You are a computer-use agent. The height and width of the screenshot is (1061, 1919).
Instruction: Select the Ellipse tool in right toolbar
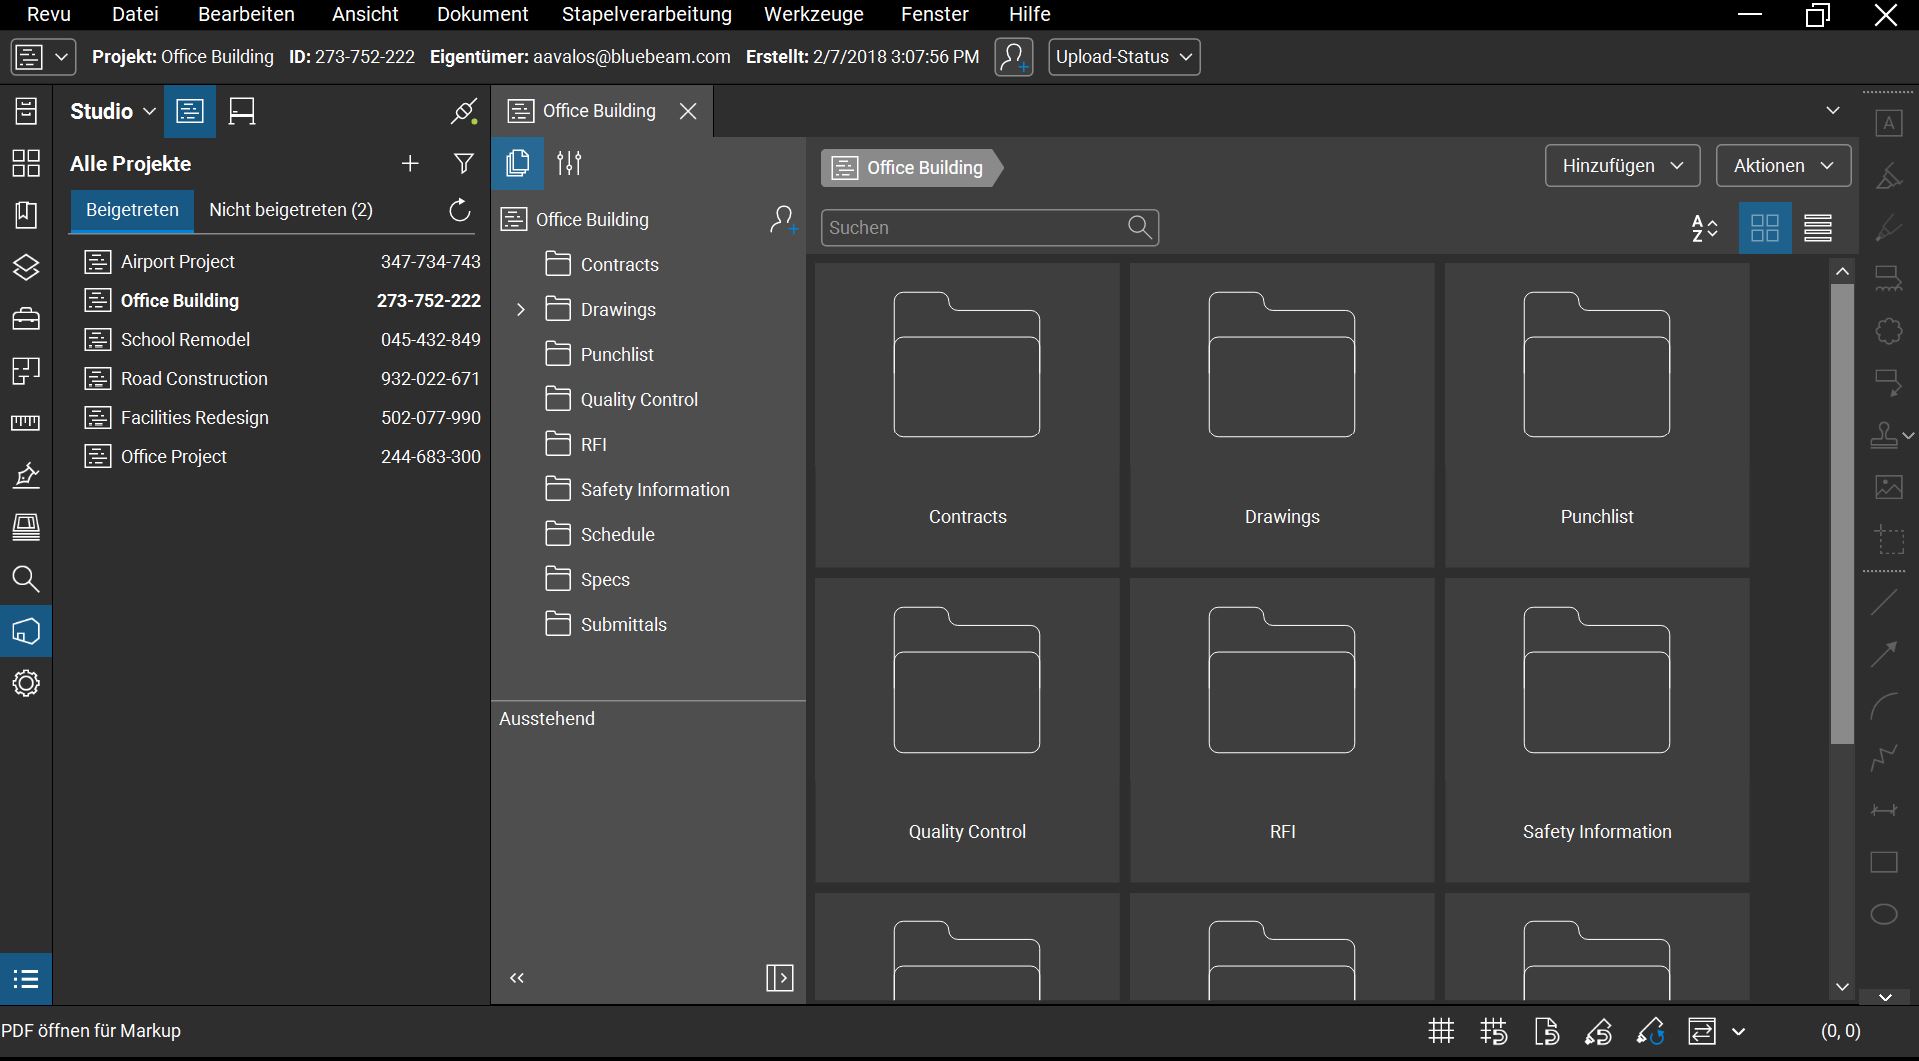pos(1884,914)
